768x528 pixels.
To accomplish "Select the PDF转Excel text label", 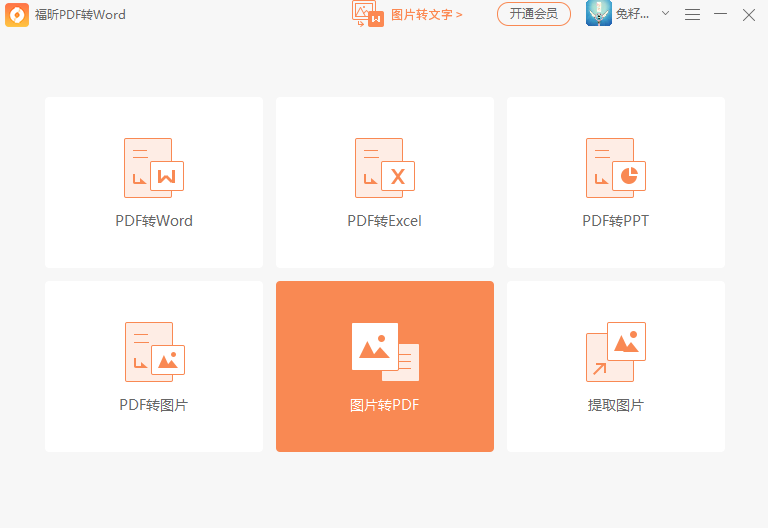I will (x=385, y=221).
